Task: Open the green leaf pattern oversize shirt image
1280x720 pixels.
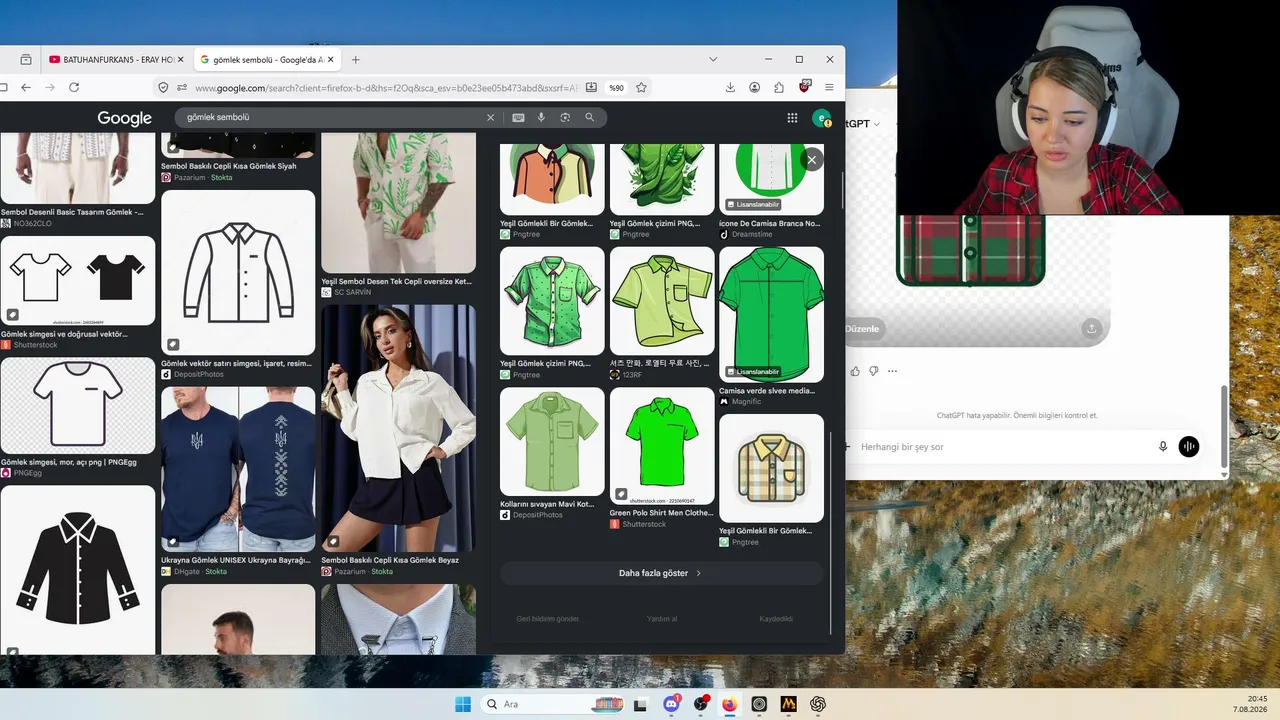Action: click(399, 202)
